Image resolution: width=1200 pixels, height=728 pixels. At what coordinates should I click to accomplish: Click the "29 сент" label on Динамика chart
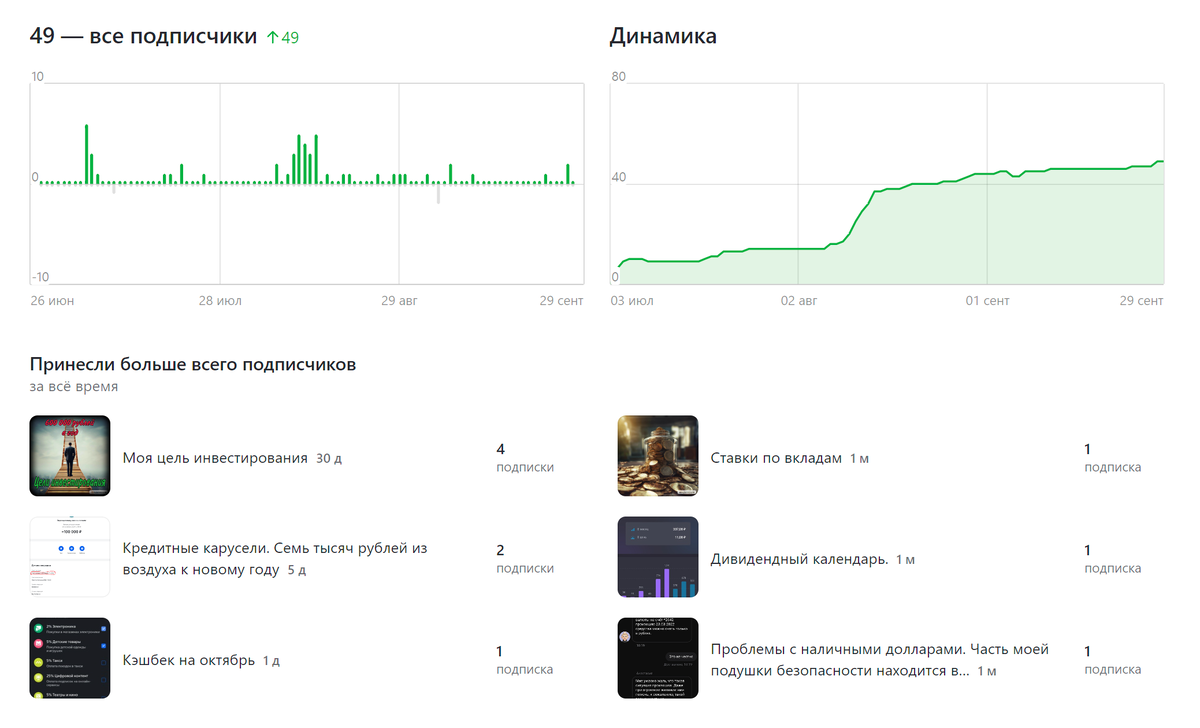(x=1143, y=300)
